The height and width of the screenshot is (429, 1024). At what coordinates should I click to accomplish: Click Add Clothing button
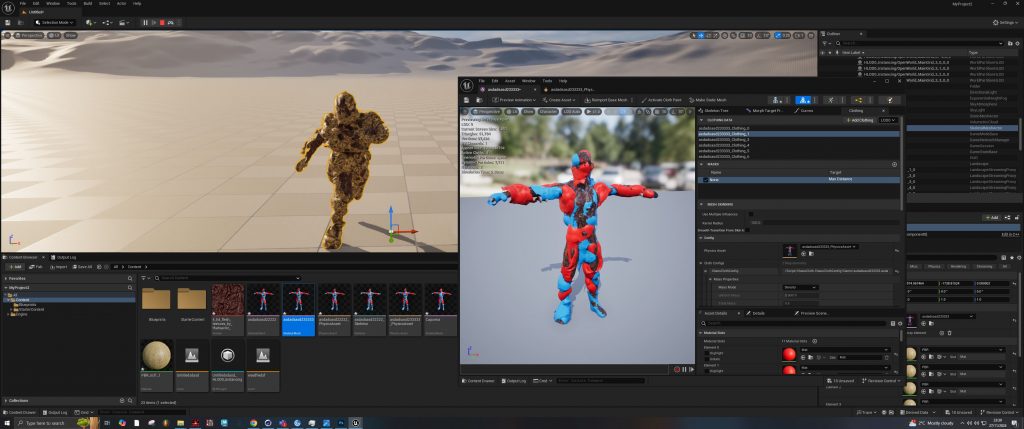point(859,120)
